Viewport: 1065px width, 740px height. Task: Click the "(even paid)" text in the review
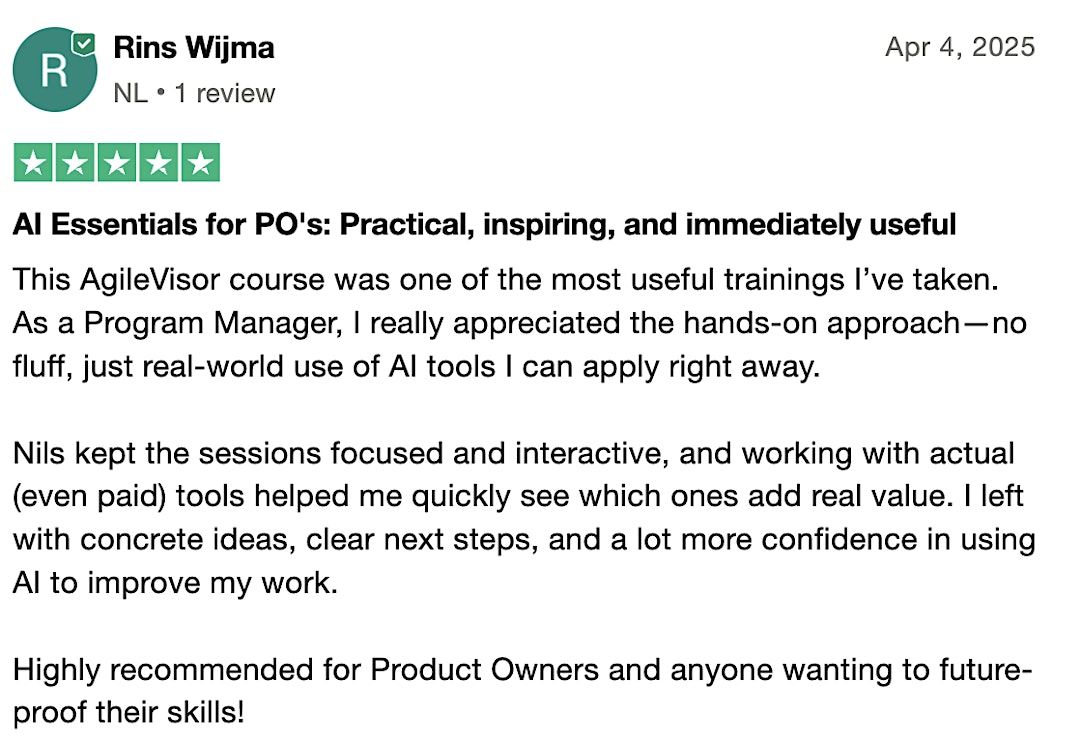83,498
